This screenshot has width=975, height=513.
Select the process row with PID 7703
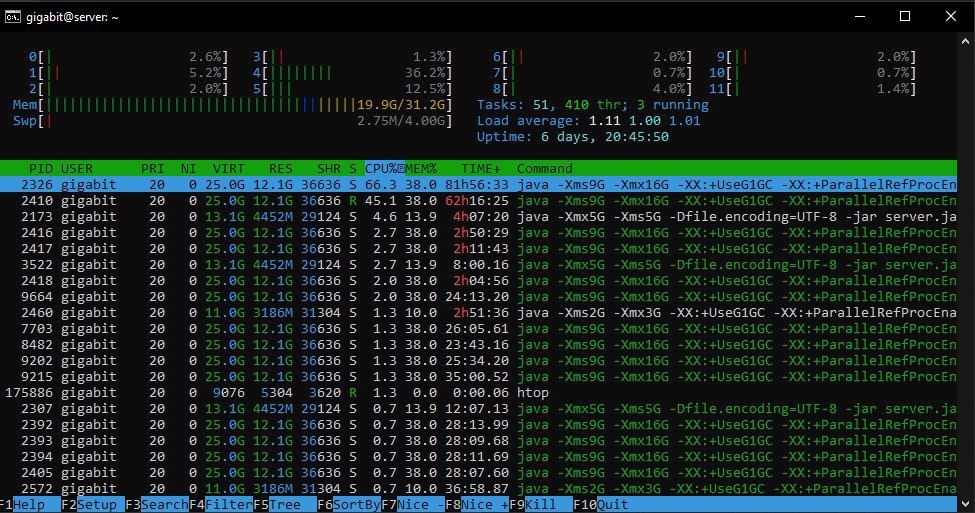coord(478,328)
